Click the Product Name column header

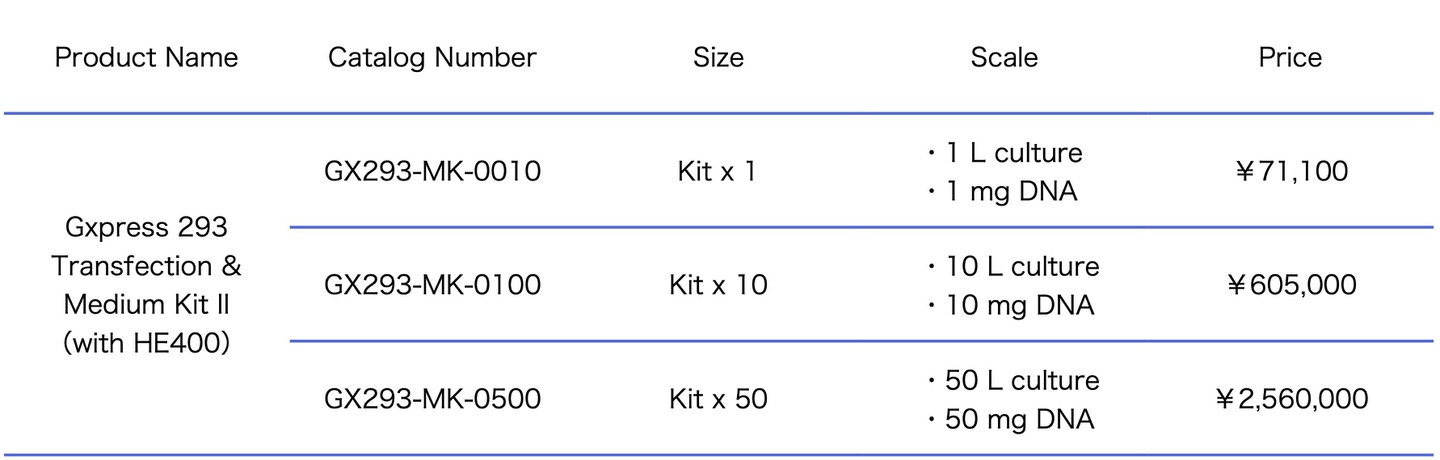tap(146, 58)
